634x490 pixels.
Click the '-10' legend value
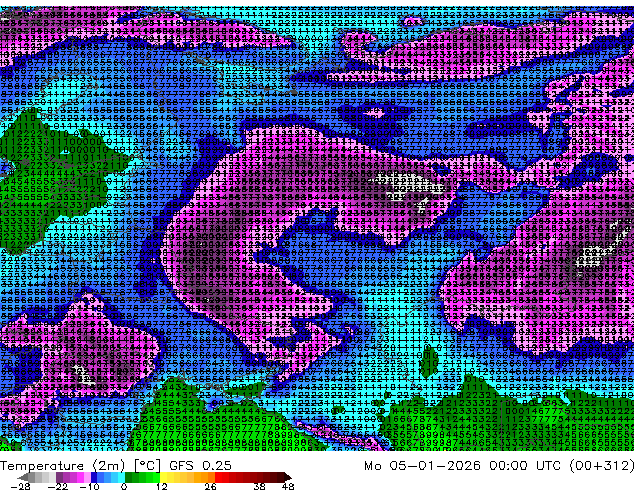[89, 486]
